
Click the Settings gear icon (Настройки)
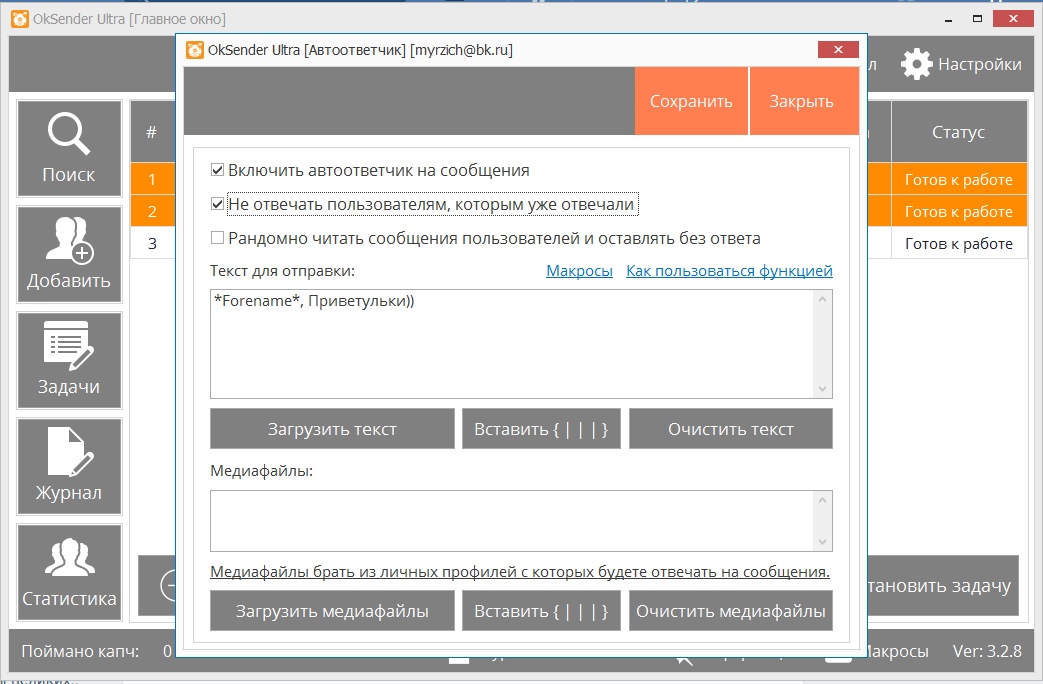click(916, 64)
